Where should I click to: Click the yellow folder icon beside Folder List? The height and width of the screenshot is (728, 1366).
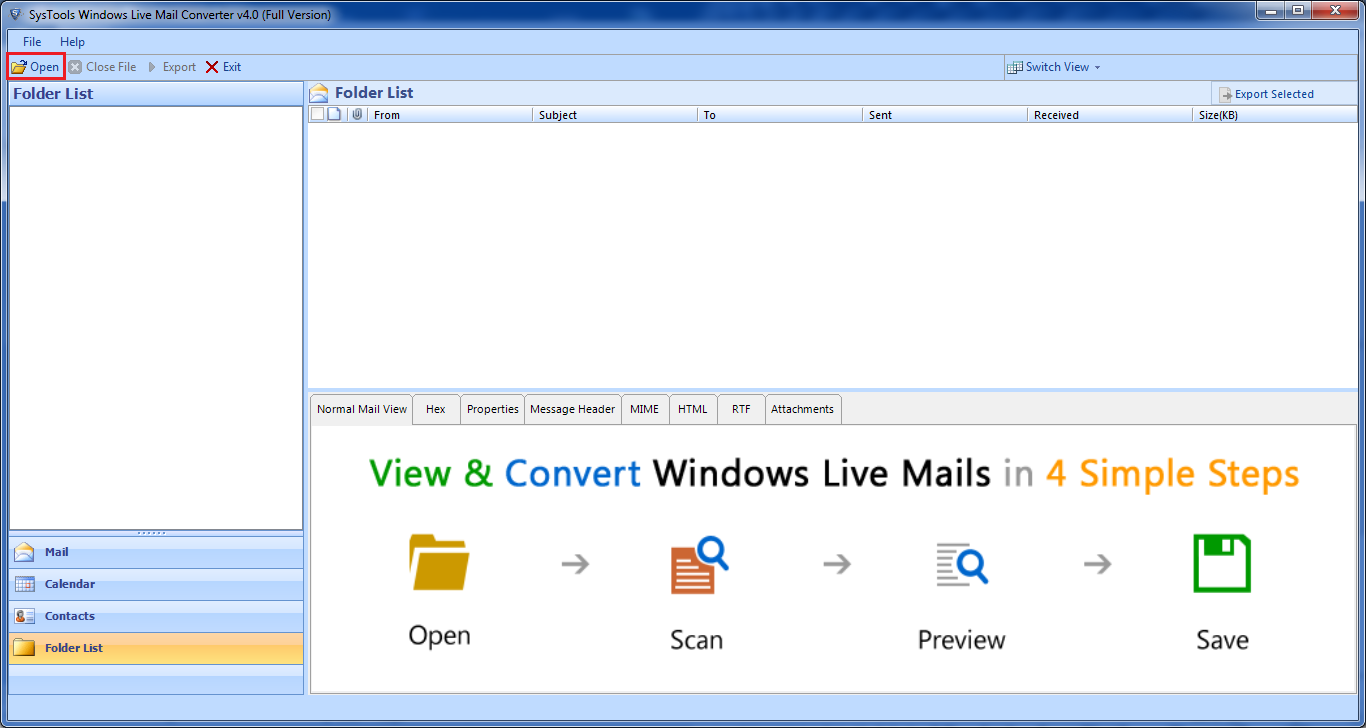coord(24,648)
